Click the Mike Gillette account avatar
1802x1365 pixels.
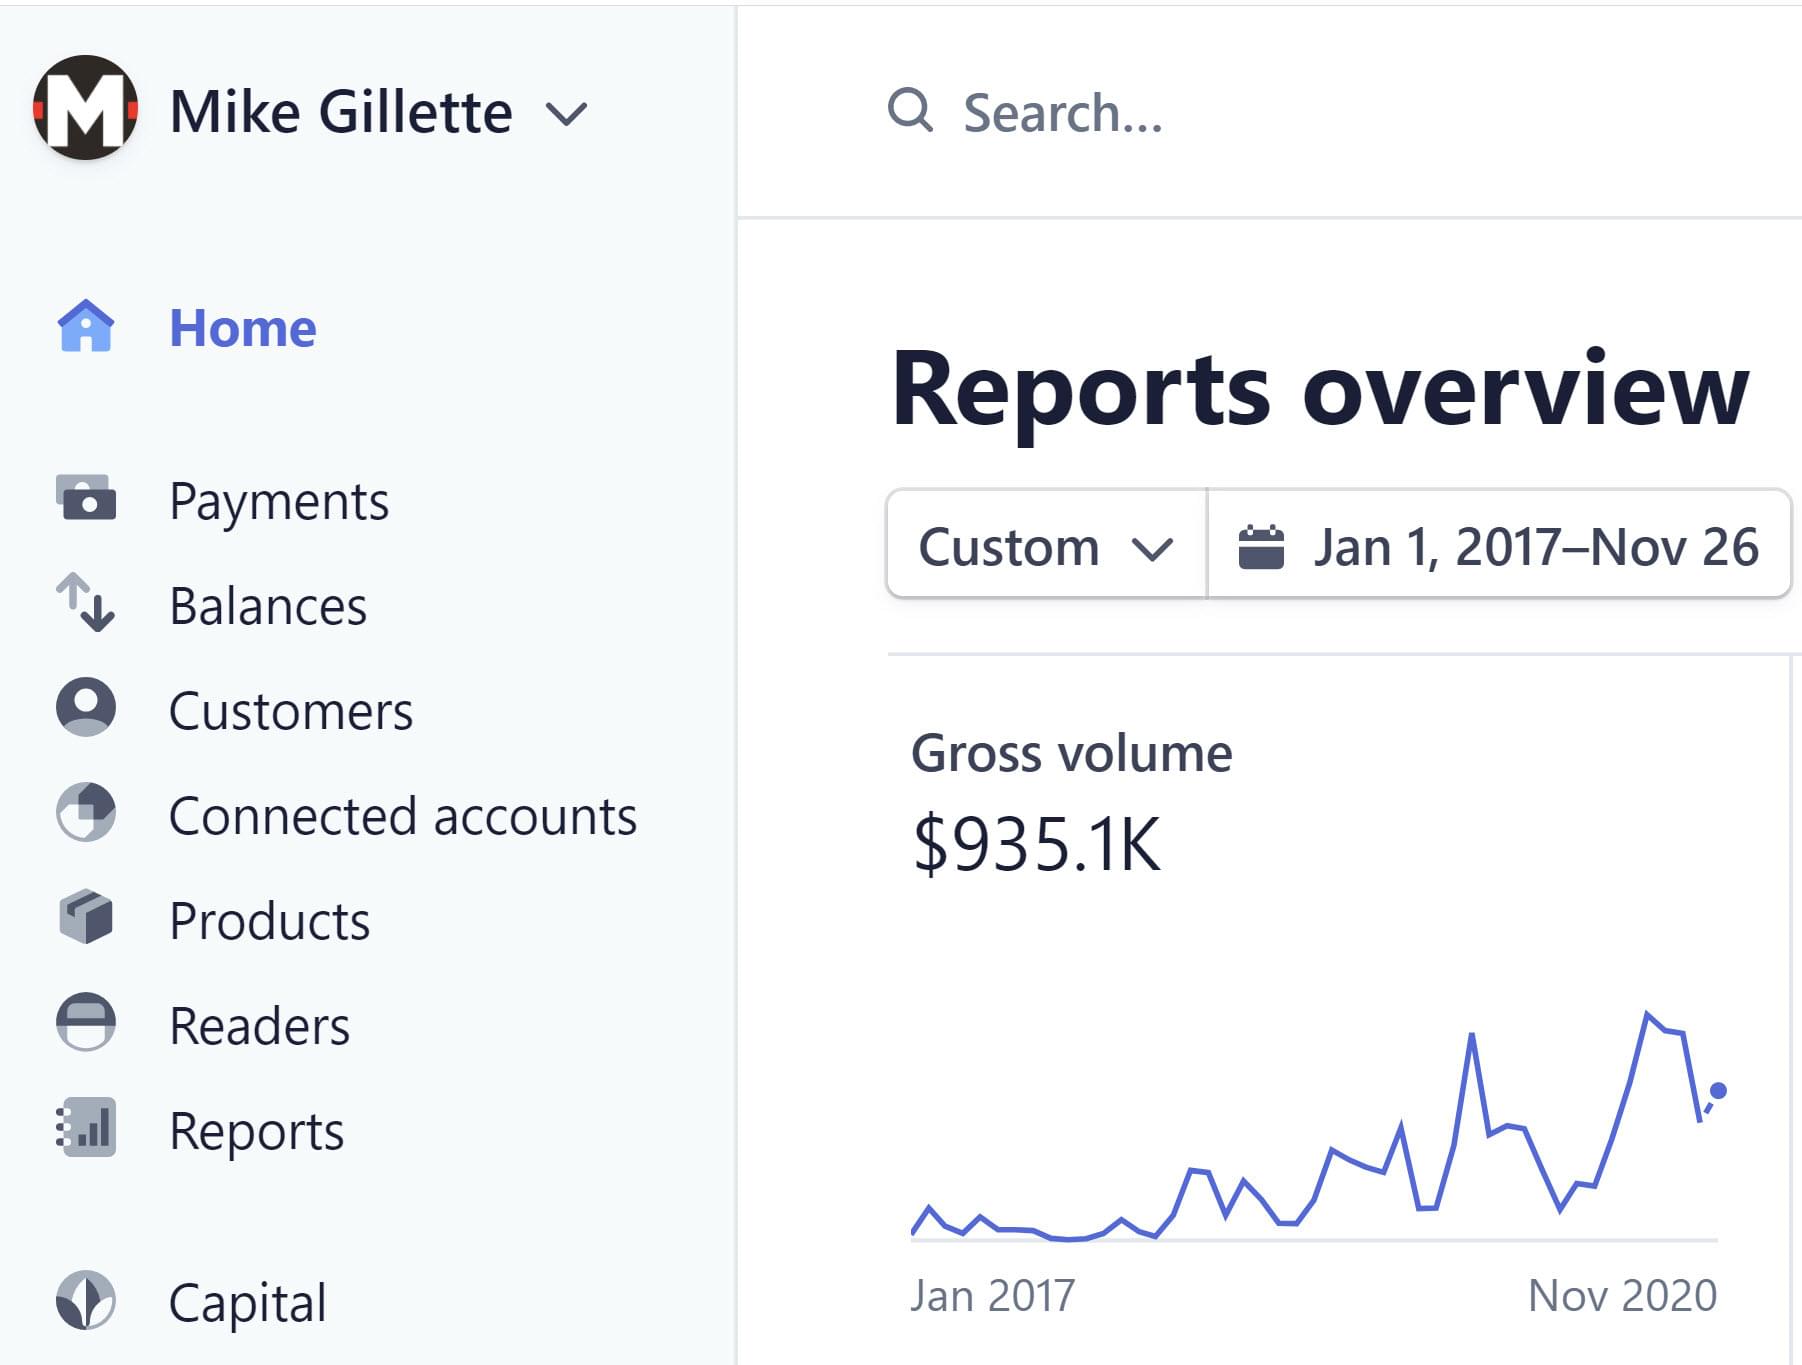pos(86,108)
